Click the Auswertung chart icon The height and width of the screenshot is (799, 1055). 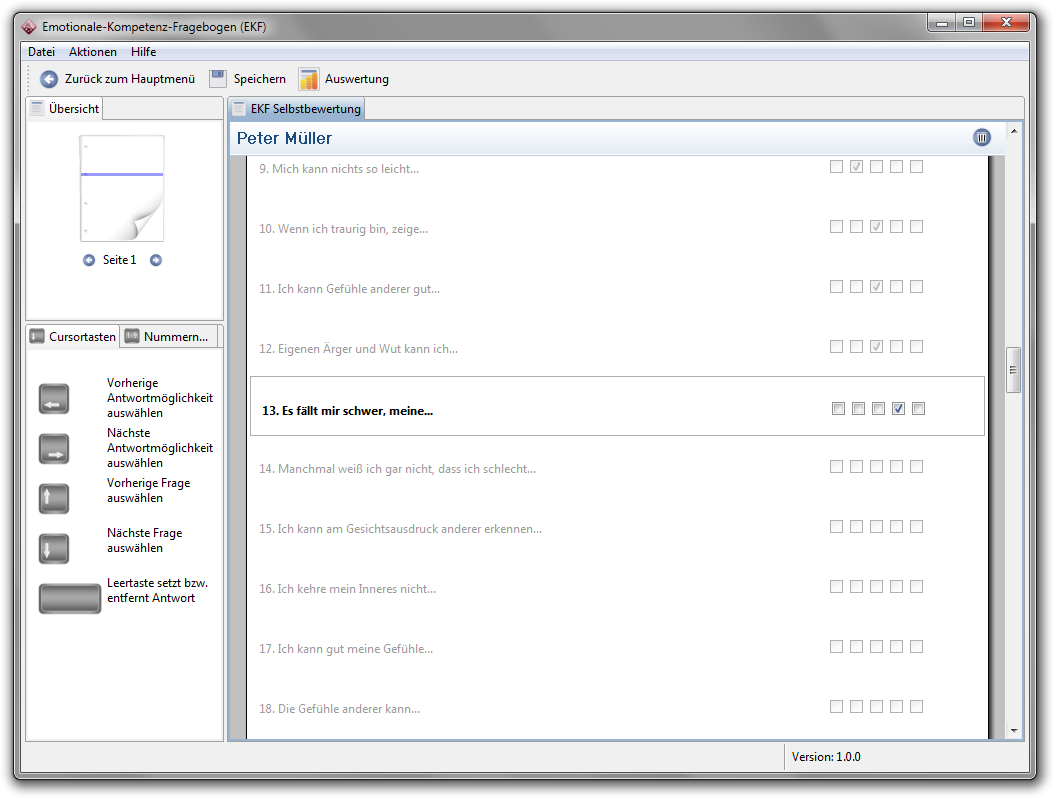[x=309, y=79]
